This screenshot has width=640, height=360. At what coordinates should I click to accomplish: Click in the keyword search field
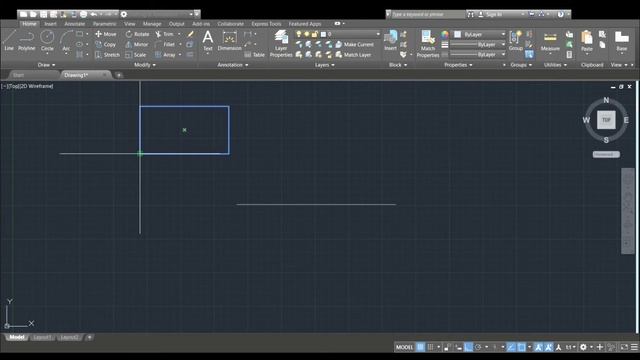pos(428,14)
